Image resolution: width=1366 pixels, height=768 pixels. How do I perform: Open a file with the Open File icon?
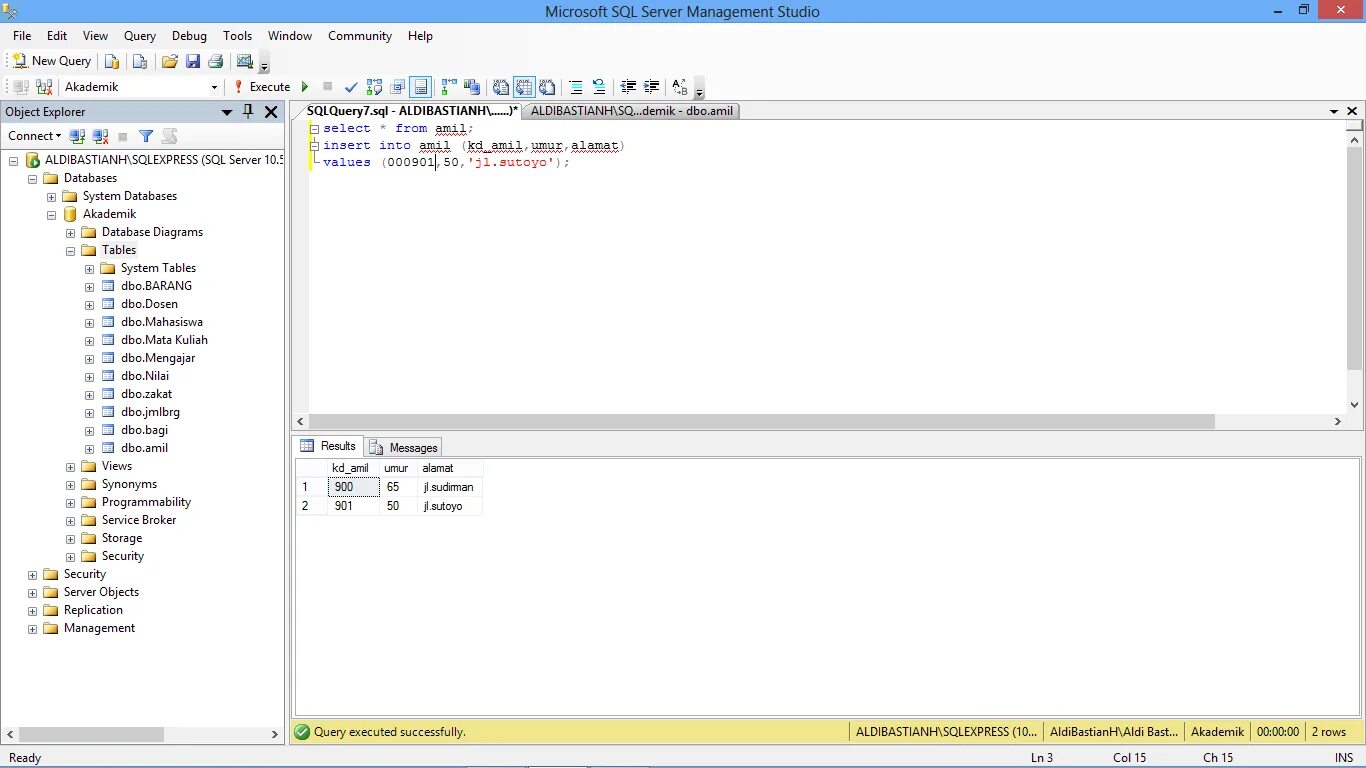(x=169, y=61)
